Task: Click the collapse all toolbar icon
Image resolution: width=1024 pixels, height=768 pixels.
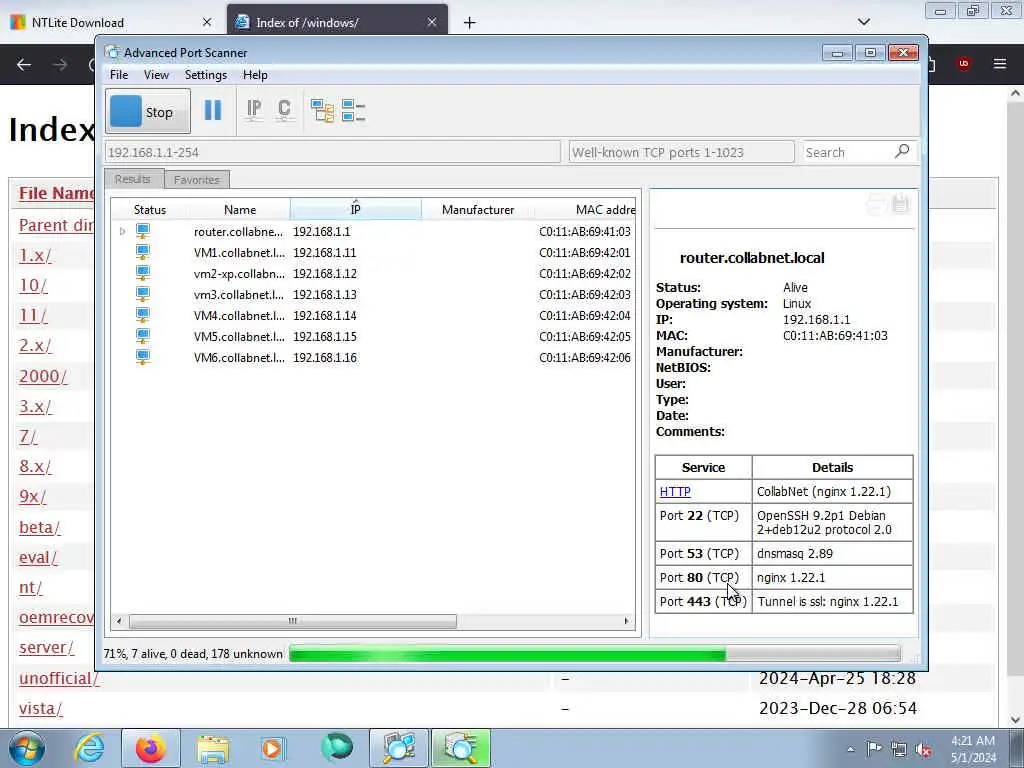Action: [x=353, y=110]
